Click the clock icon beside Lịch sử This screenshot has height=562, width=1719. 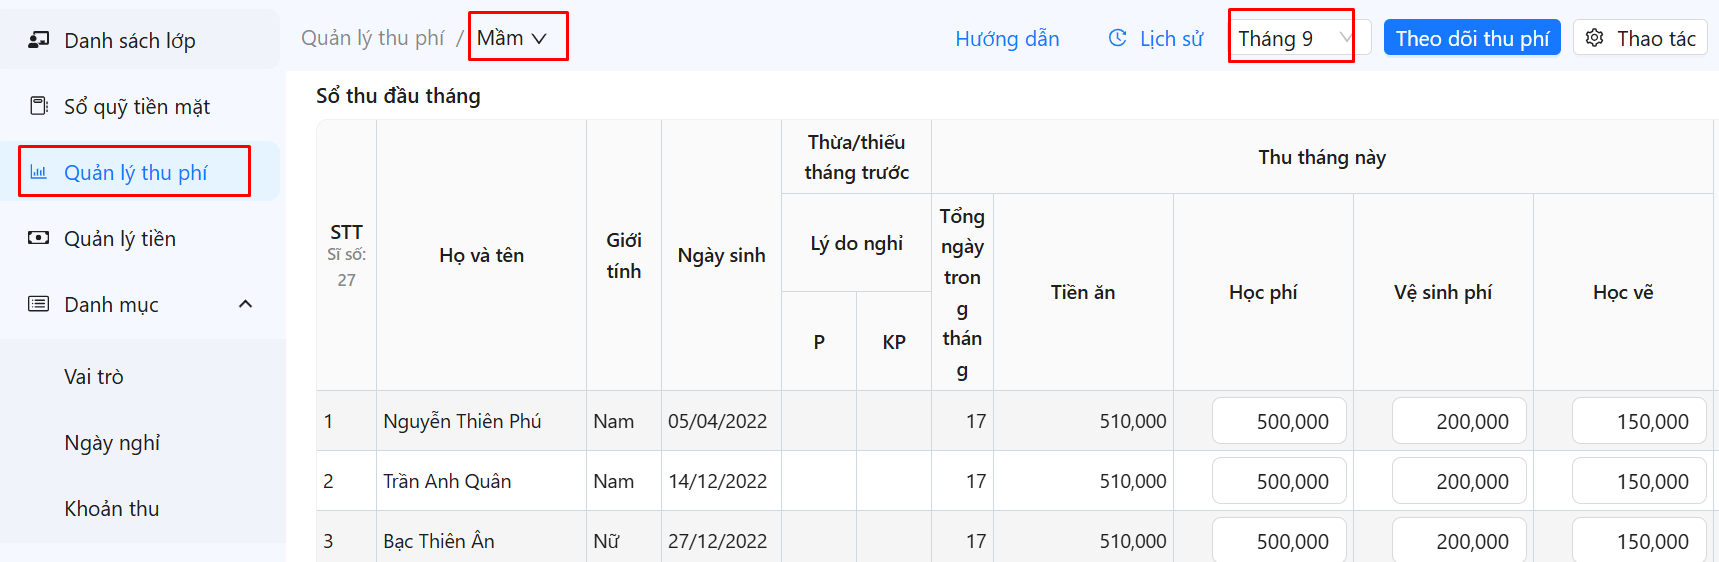1118,38
